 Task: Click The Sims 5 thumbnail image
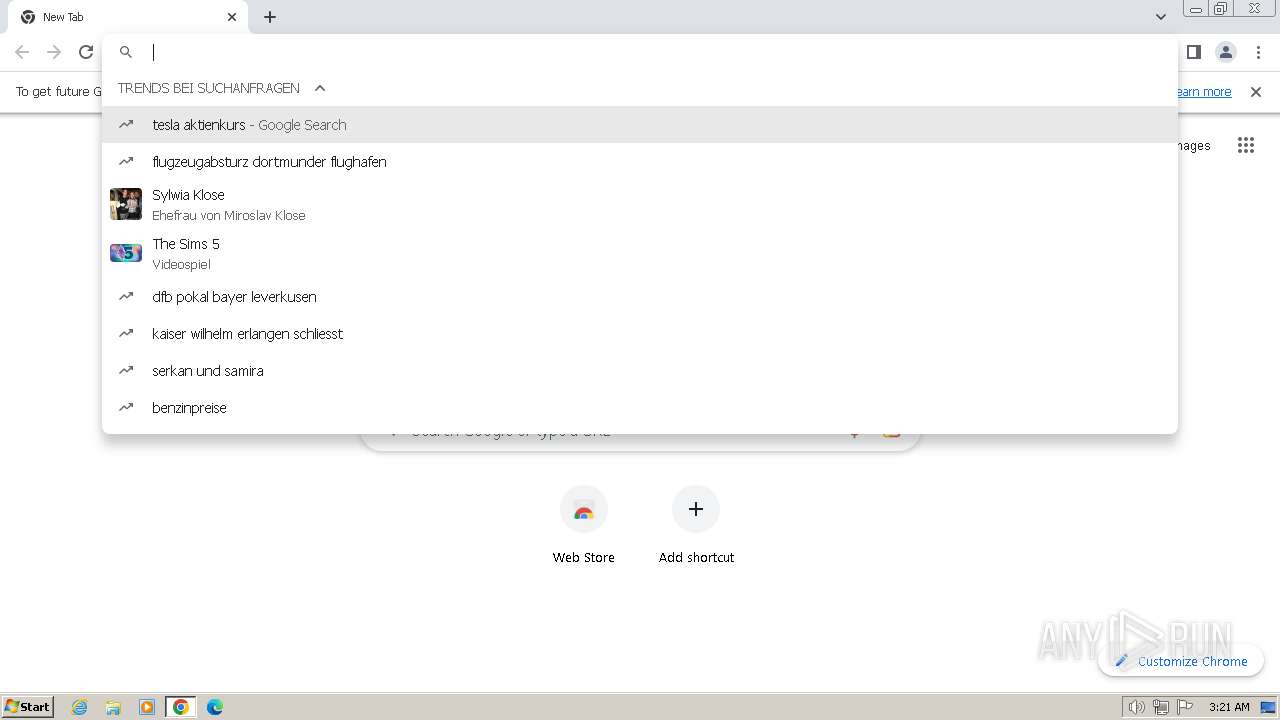tap(126, 253)
